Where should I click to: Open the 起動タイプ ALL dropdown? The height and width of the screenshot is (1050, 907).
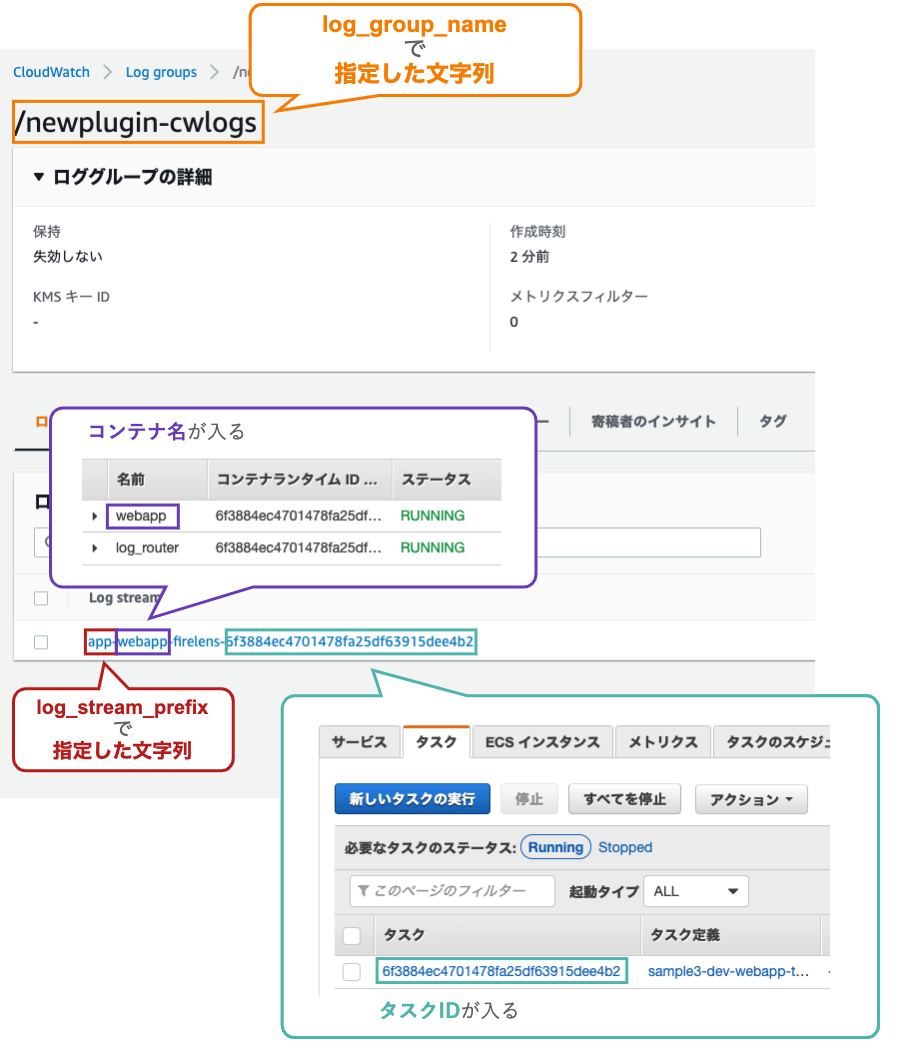click(x=696, y=891)
